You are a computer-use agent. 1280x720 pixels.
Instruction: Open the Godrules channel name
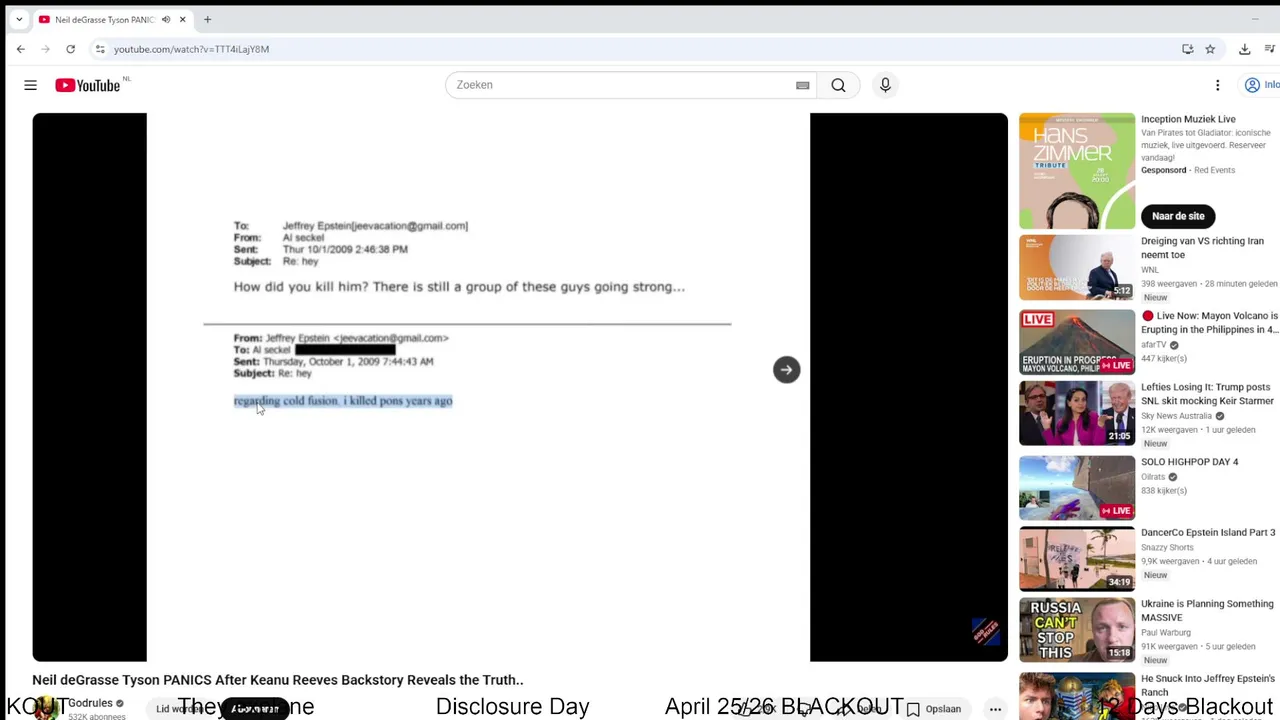coord(90,703)
